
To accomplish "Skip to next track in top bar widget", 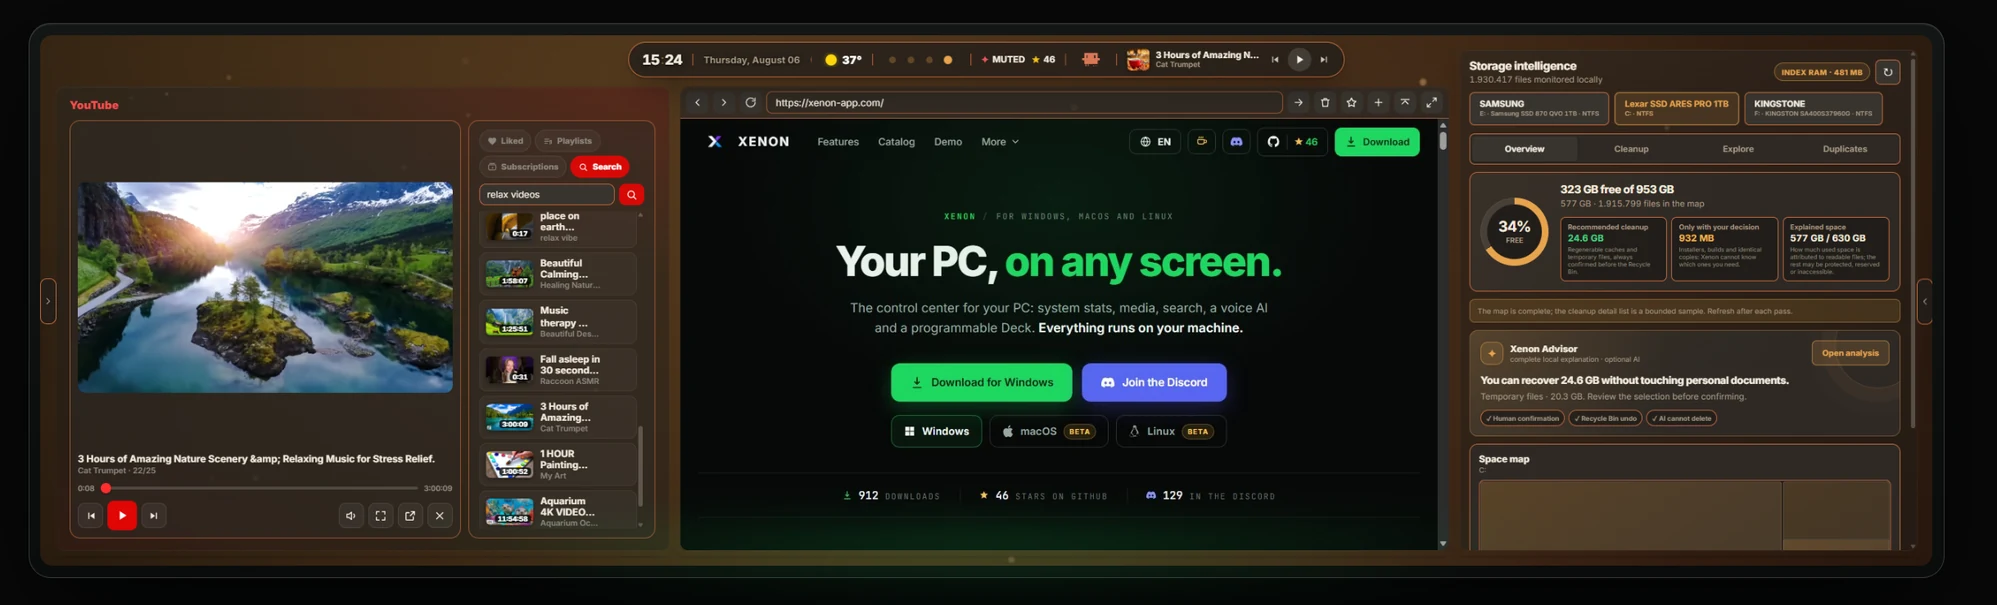I will (1324, 60).
